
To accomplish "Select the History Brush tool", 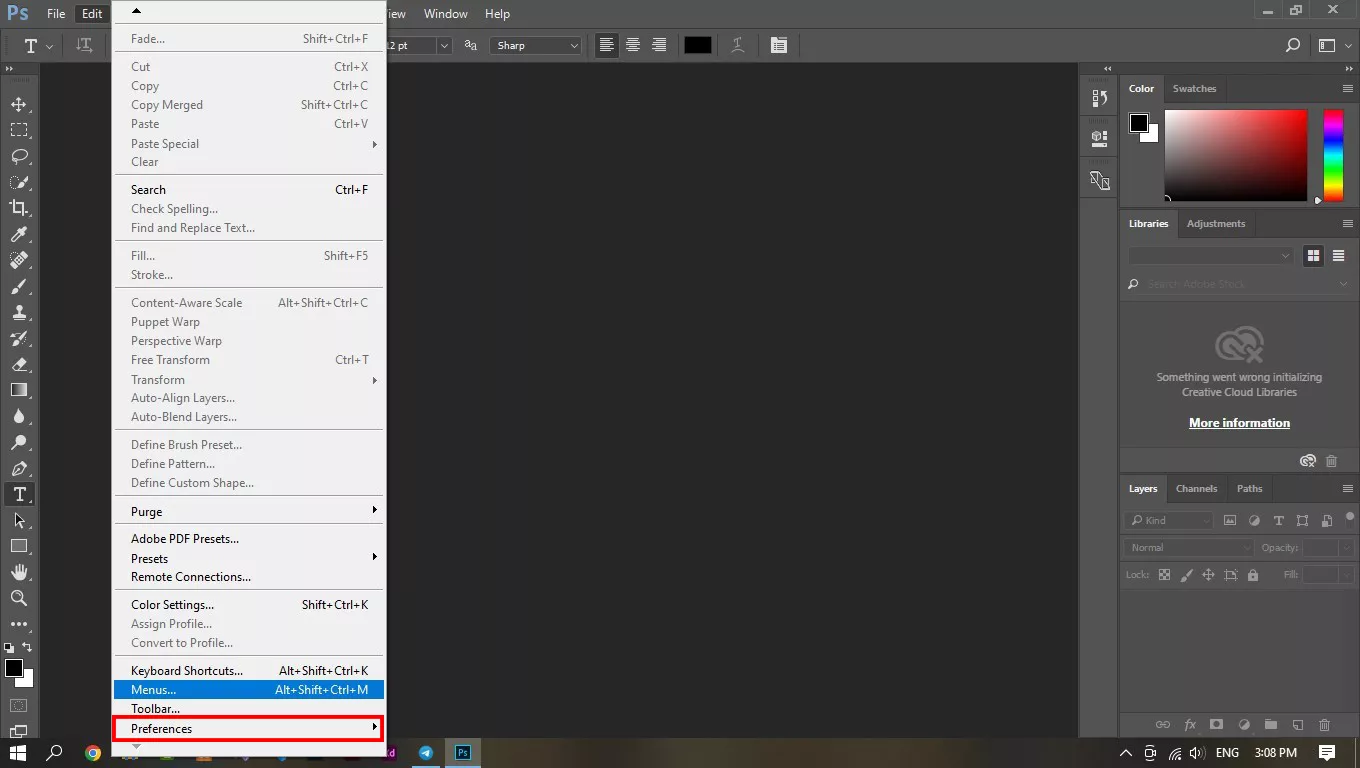I will [19, 338].
